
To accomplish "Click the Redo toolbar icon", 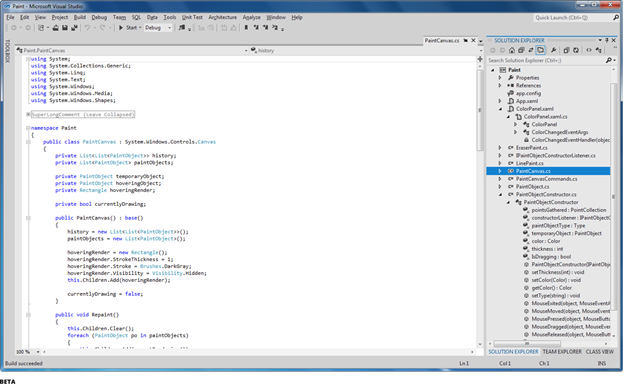I will tap(103, 28).
